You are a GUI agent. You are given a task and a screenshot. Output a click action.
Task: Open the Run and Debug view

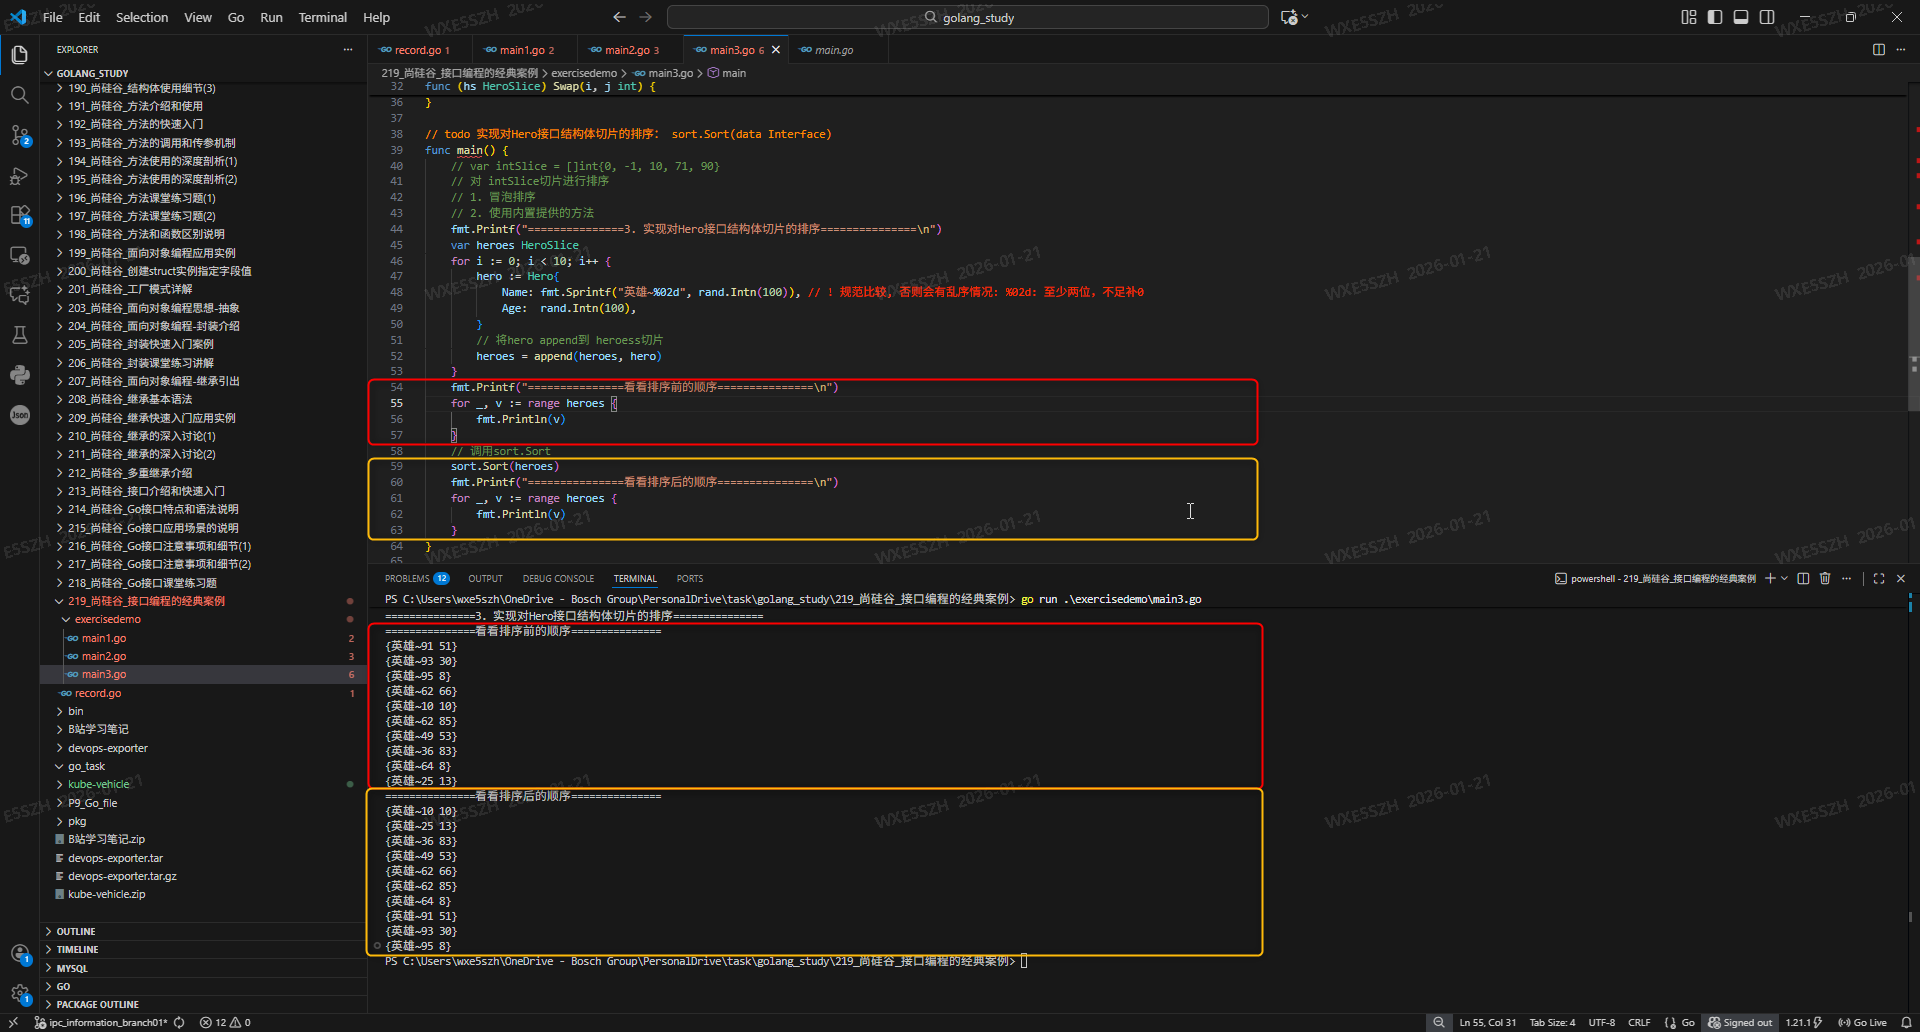pyautogui.click(x=19, y=176)
